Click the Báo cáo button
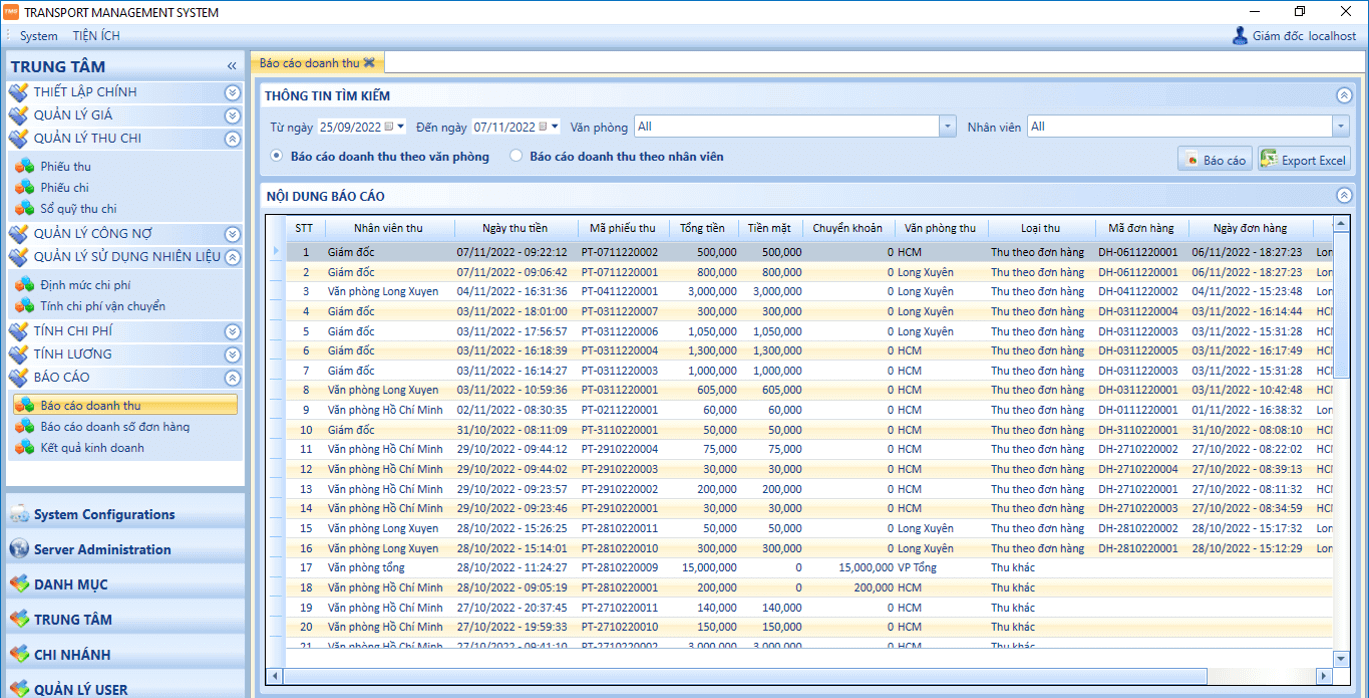The width and height of the screenshot is (1369, 698). coord(1215,160)
